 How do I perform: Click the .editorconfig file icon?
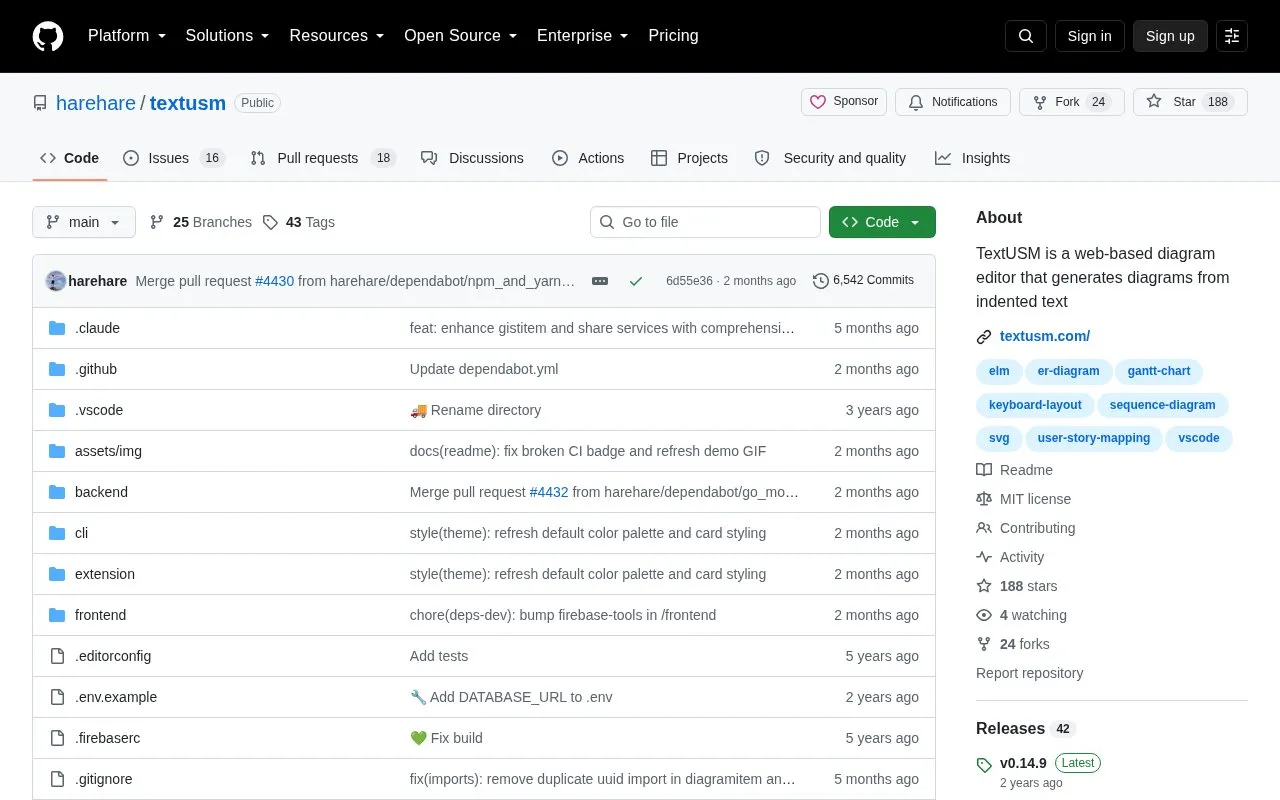point(57,656)
